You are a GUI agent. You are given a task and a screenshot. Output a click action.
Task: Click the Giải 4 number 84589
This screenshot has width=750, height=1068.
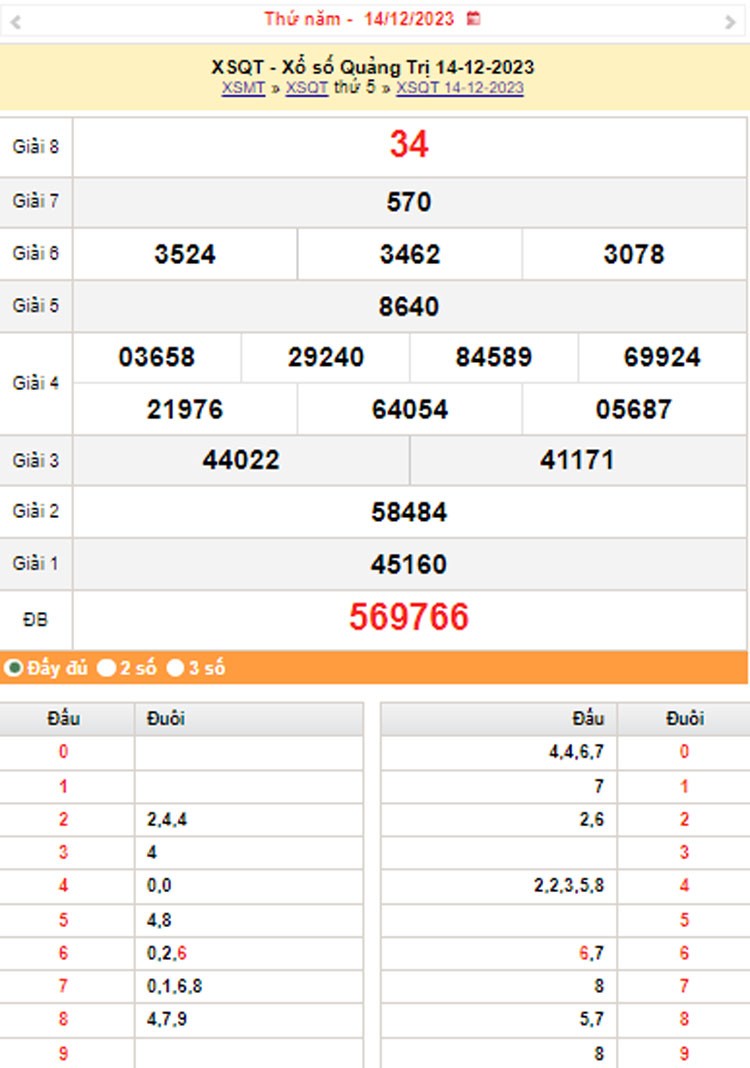coord(493,357)
